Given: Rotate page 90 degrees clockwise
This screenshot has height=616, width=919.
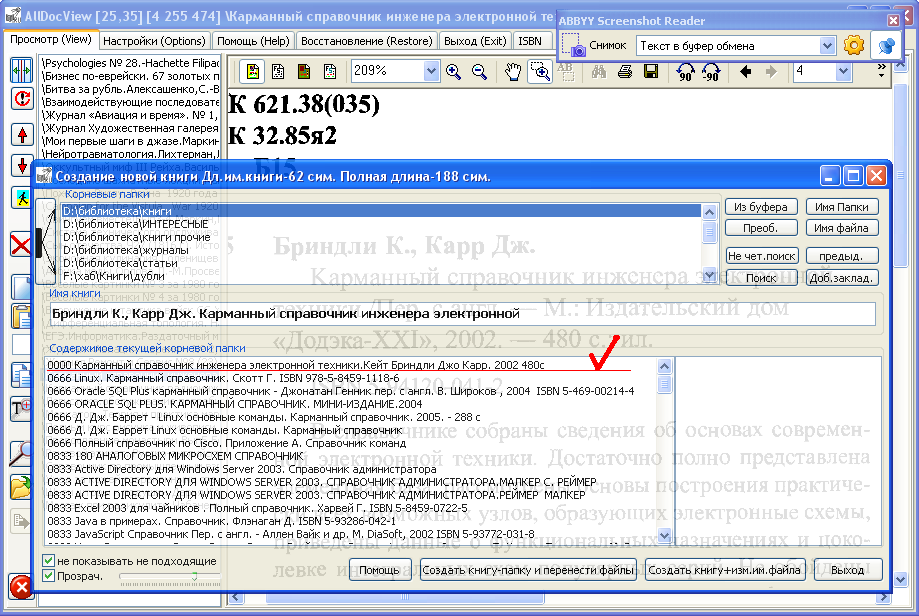Looking at the screenshot, I should tap(685, 72).
